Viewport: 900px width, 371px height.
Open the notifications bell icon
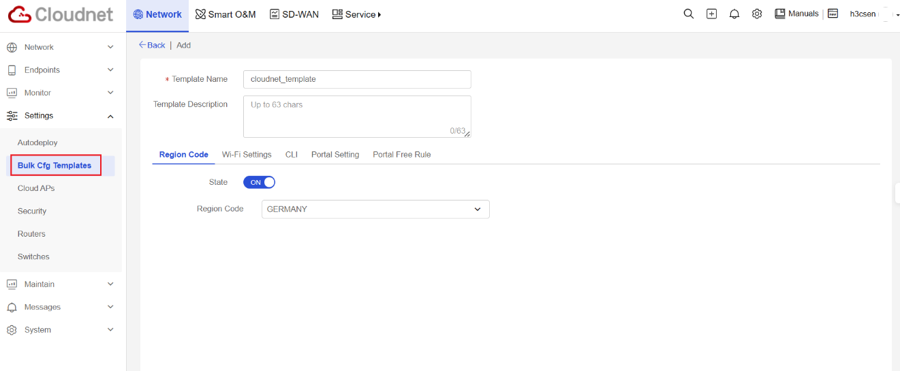[x=734, y=14]
